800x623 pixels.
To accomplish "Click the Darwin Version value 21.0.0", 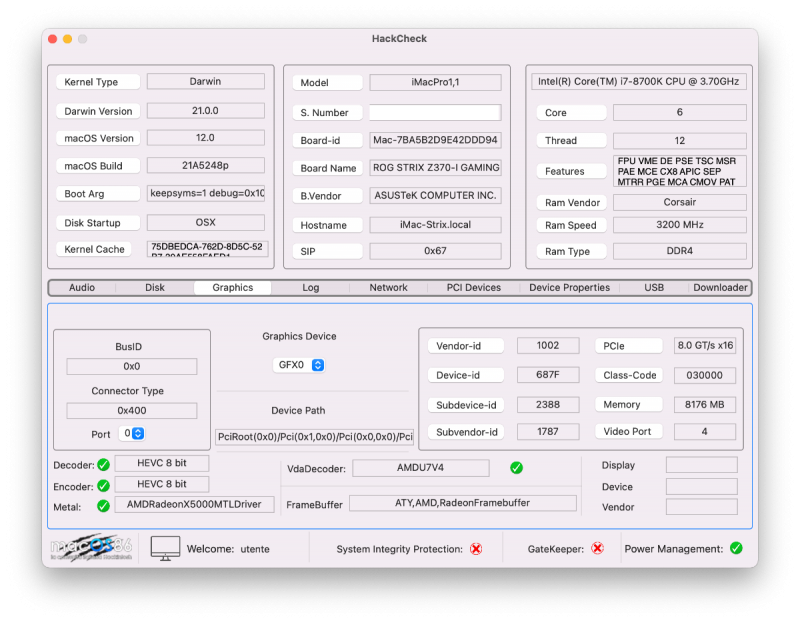I will point(206,110).
